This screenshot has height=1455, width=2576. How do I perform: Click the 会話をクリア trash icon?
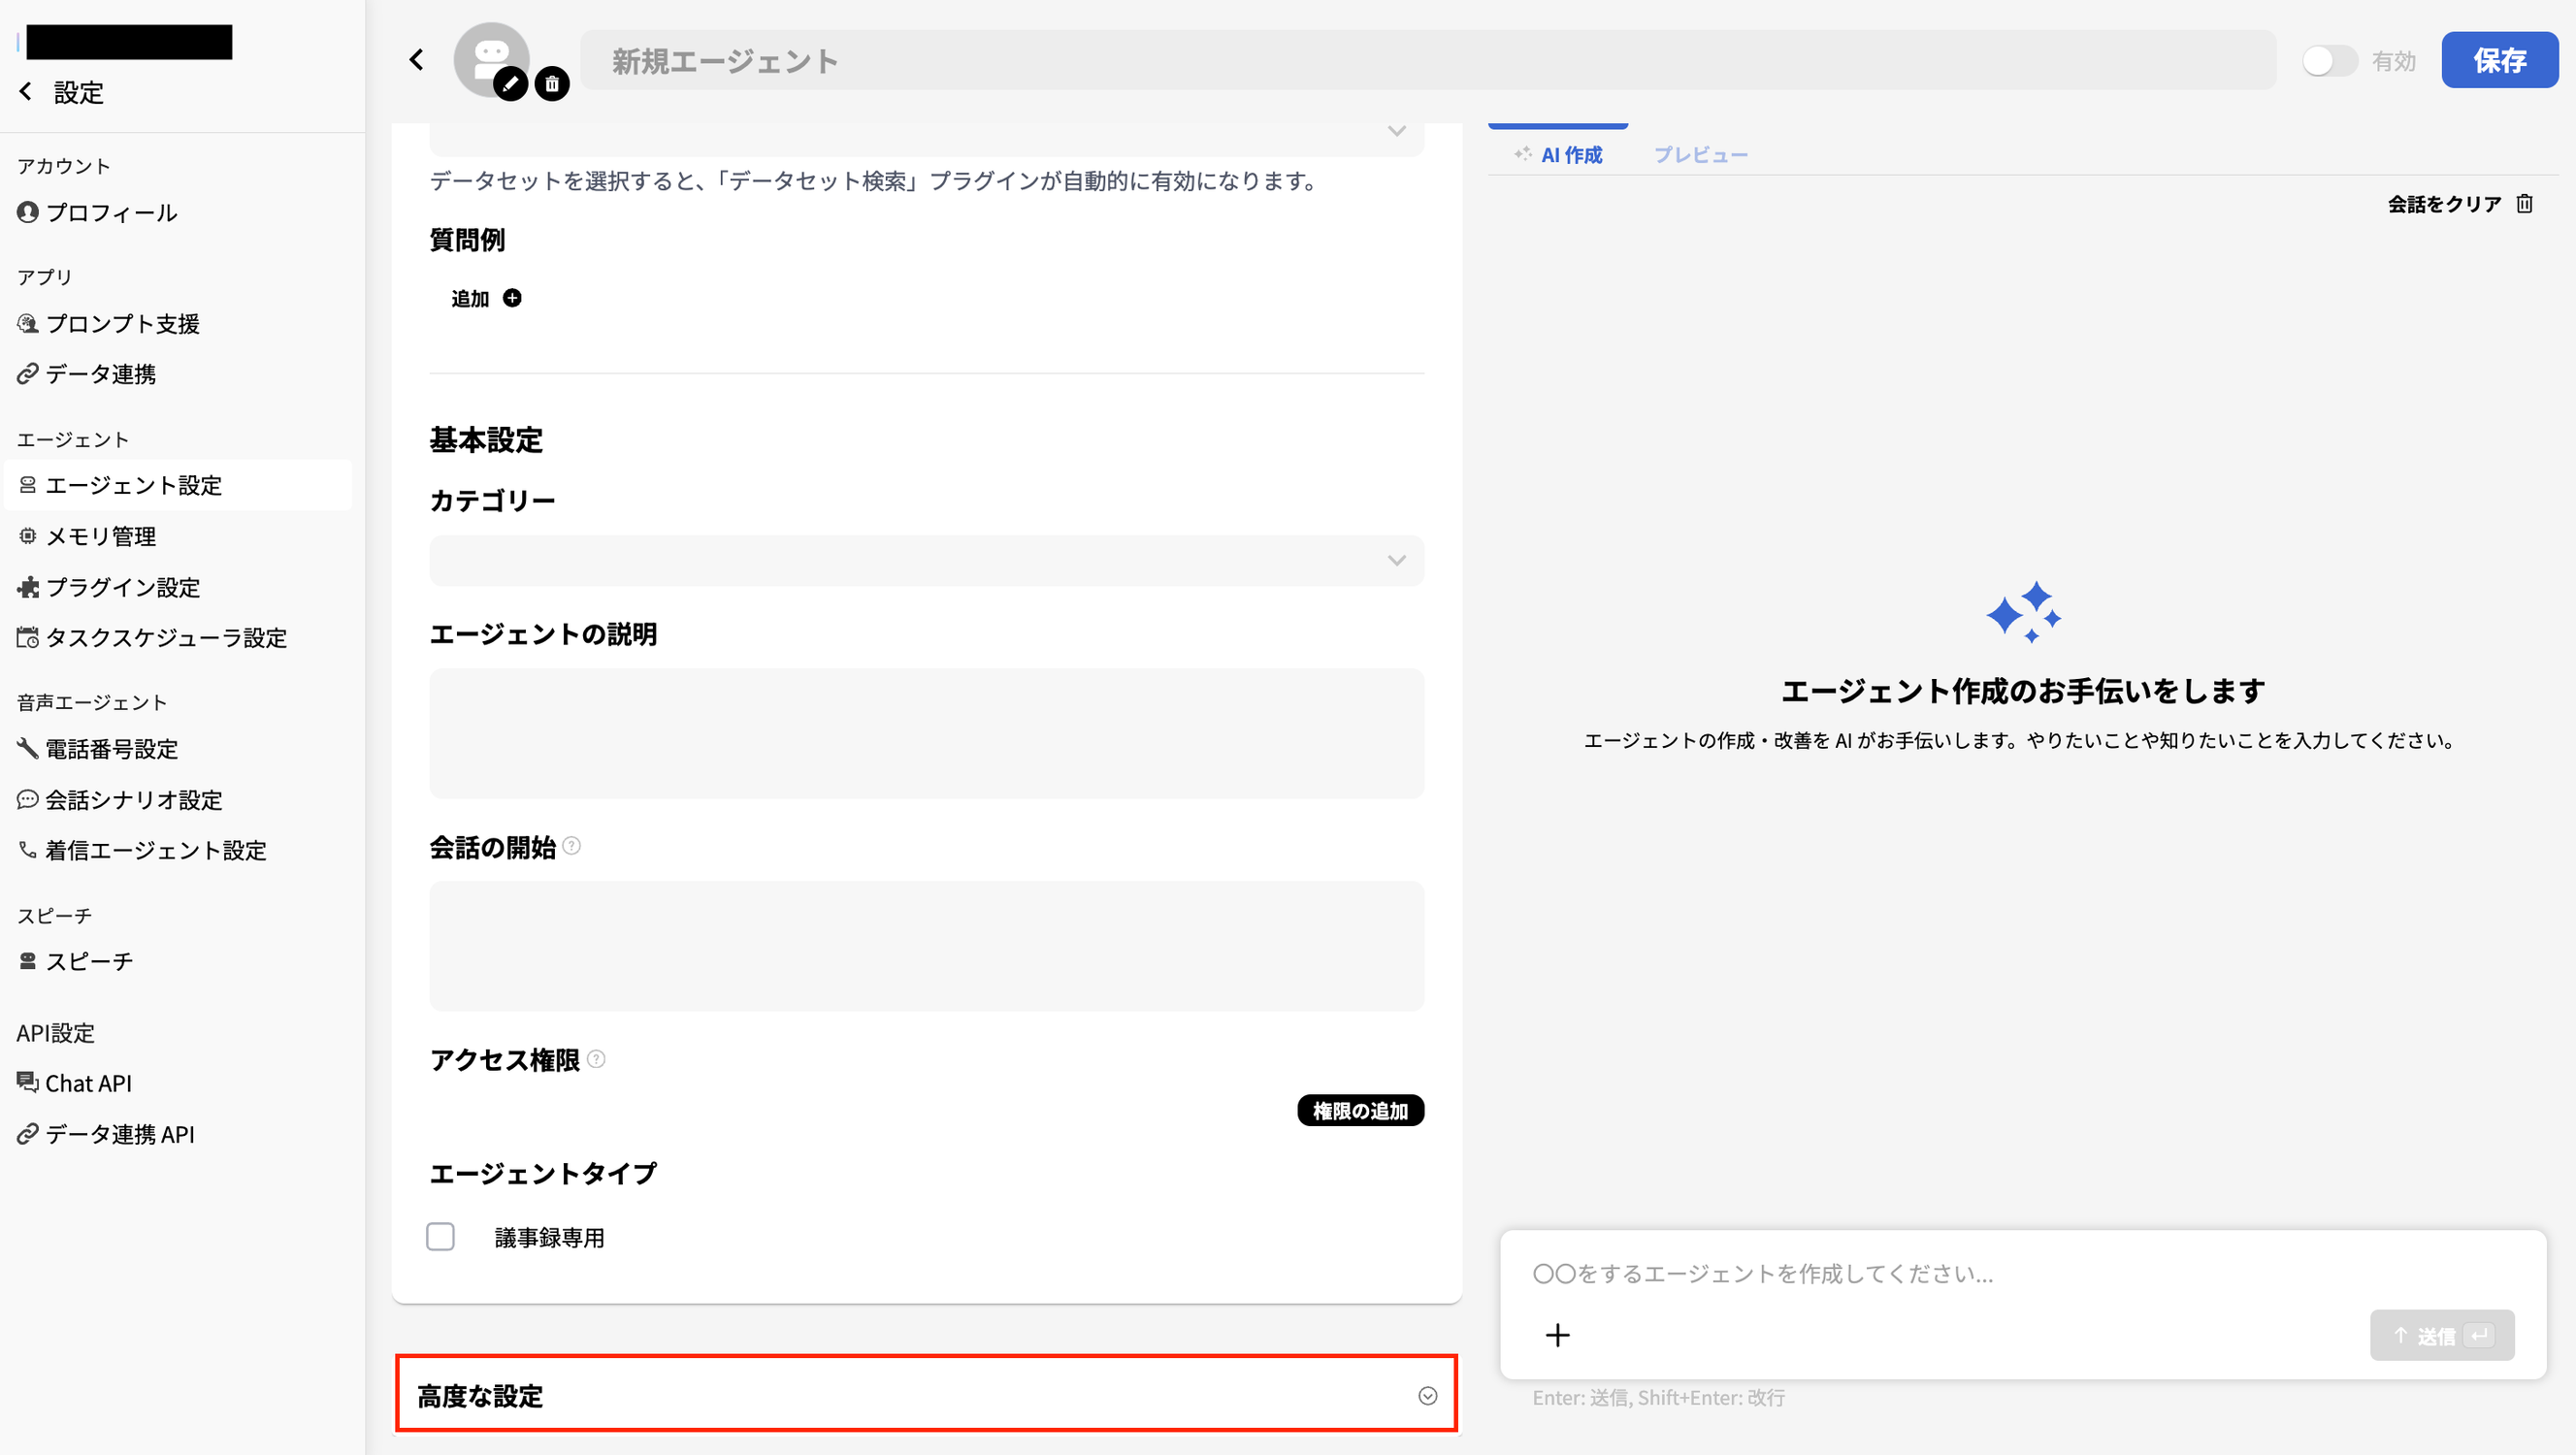click(x=2525, y=204)
